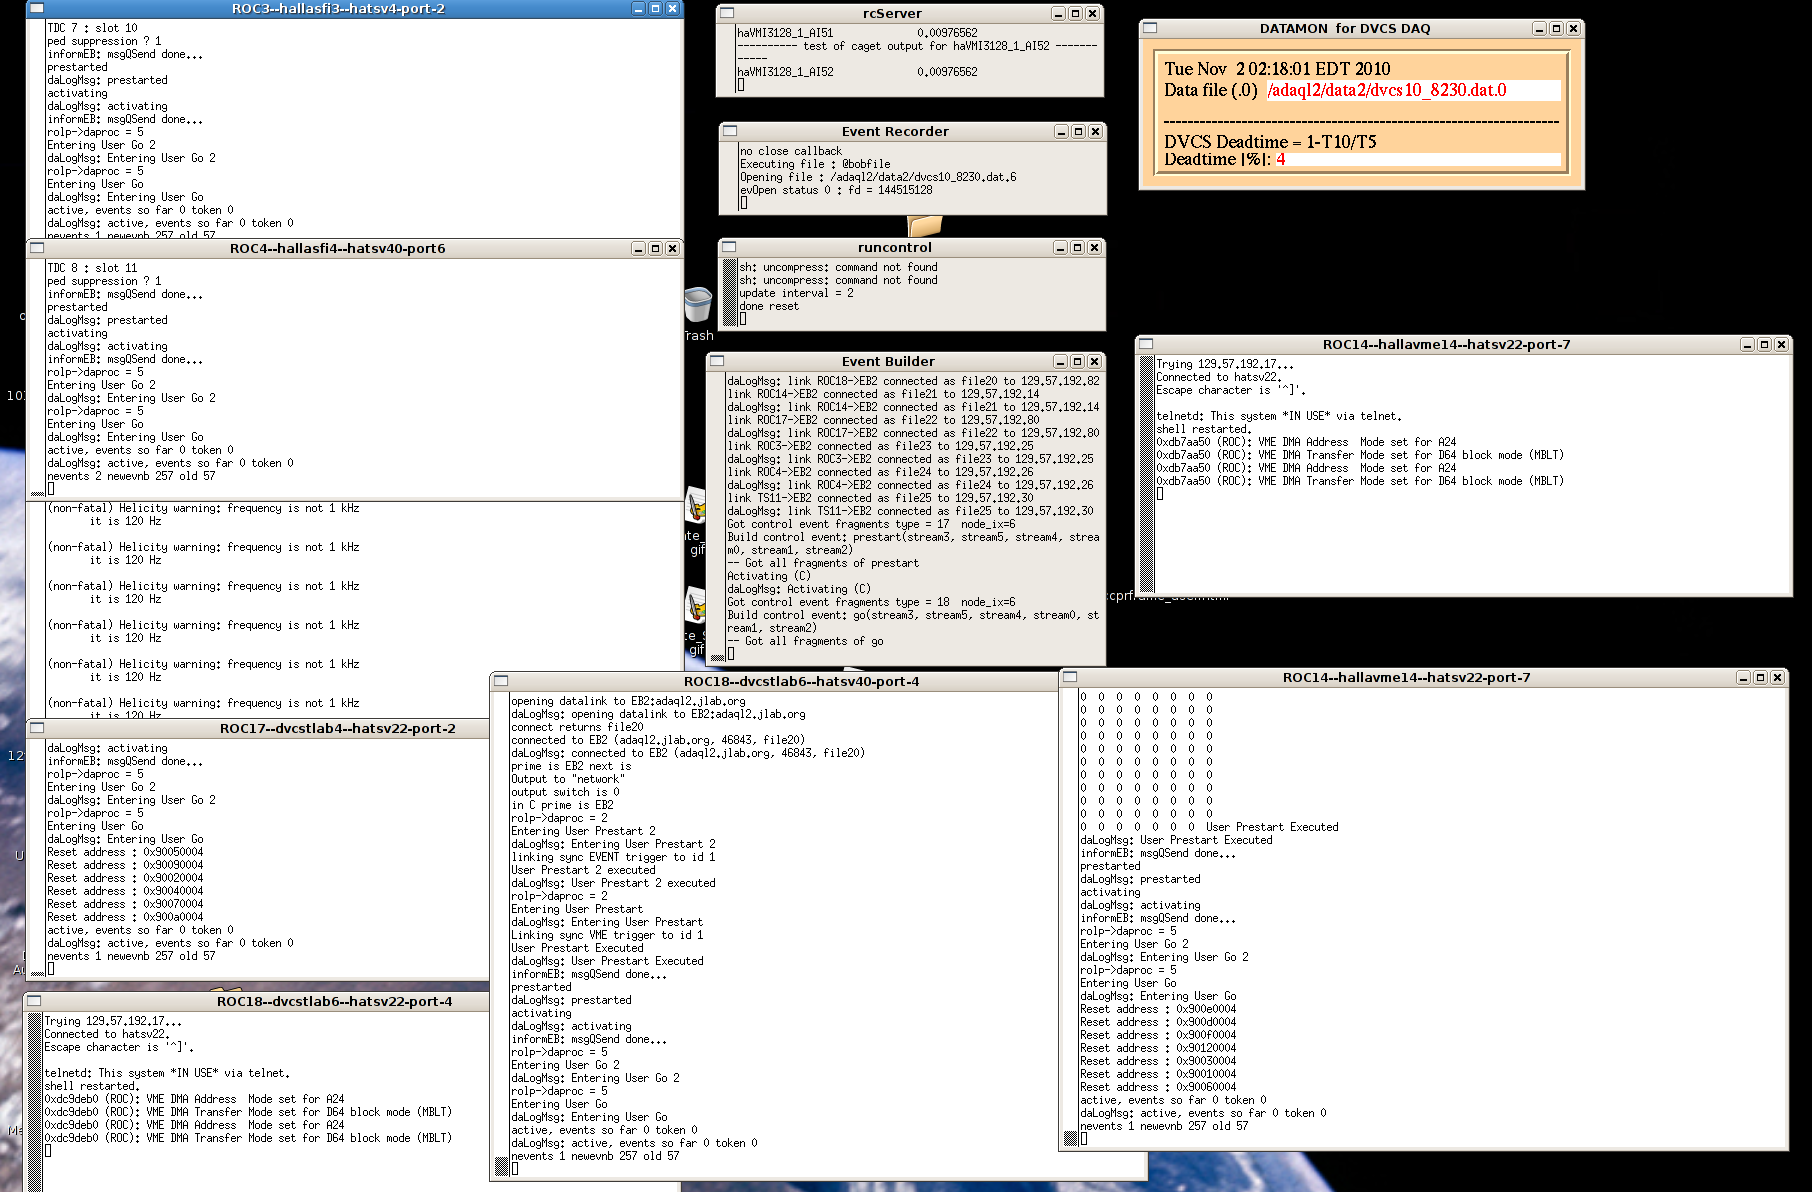1812x1192 pixels.
Task: Close the rcServer window
Action: pos(1092,14)
